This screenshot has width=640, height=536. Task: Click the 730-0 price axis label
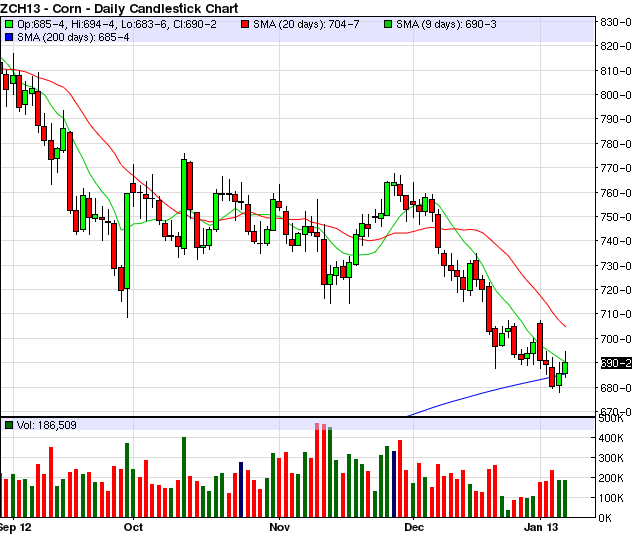[616, 266]
